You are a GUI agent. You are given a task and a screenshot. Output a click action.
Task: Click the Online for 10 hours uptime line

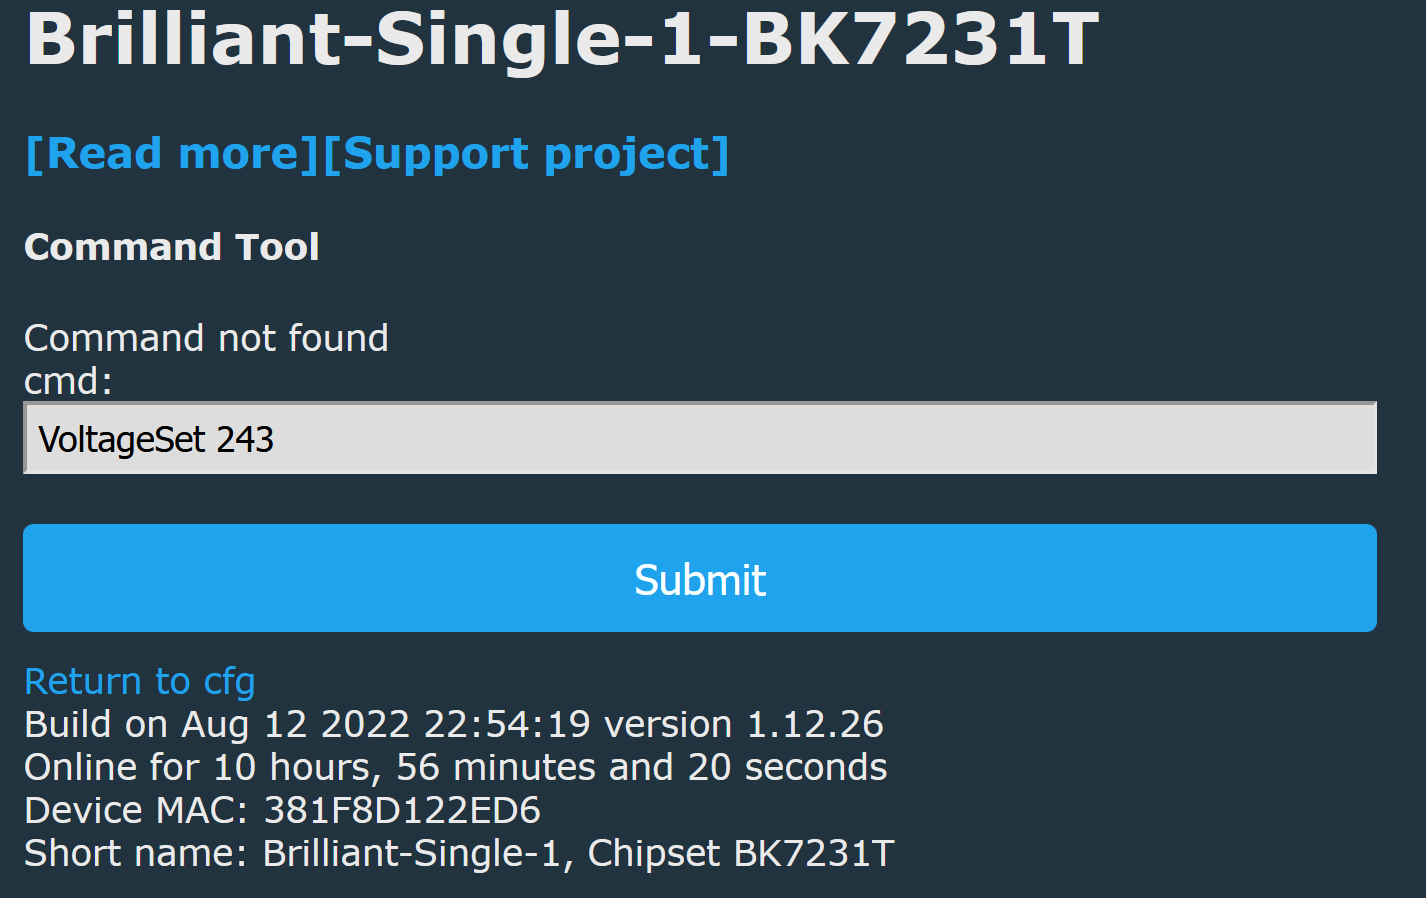click(456, 767)
